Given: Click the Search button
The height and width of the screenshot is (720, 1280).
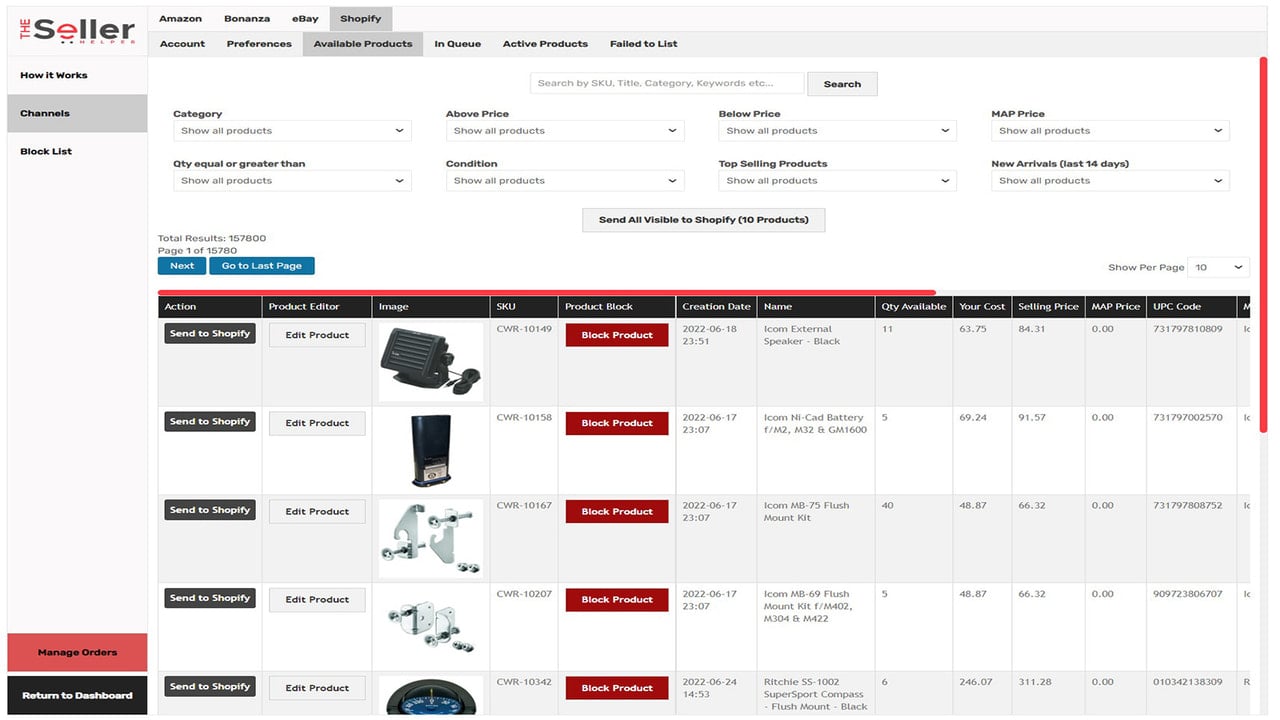Looking at the screenshot, I should [x=842, y=84].
